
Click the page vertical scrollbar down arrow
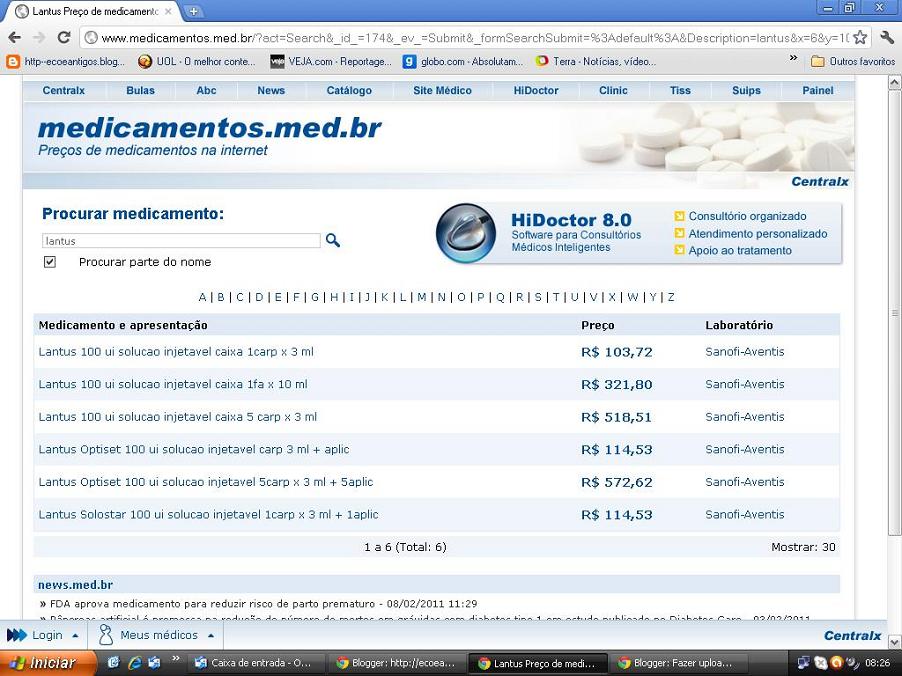(x=895, y=641)
